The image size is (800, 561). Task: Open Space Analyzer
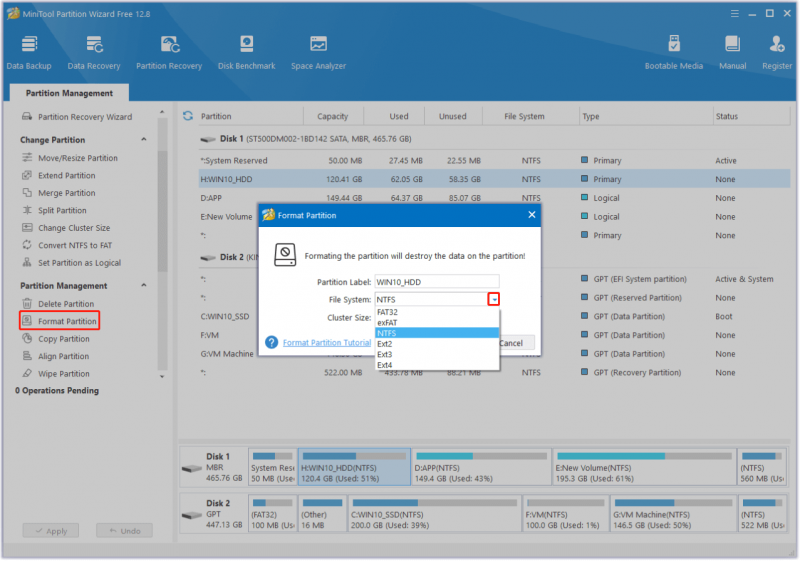[318, 53]
